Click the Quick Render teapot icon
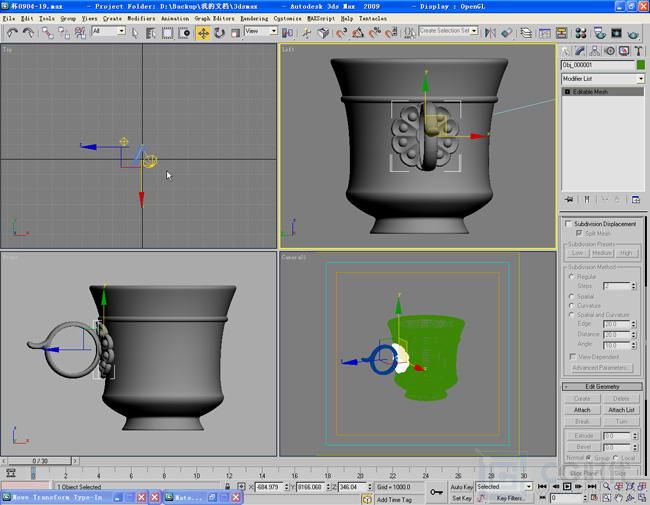The image size is (650, 505). pyautogui.click(x=633, y=33)
